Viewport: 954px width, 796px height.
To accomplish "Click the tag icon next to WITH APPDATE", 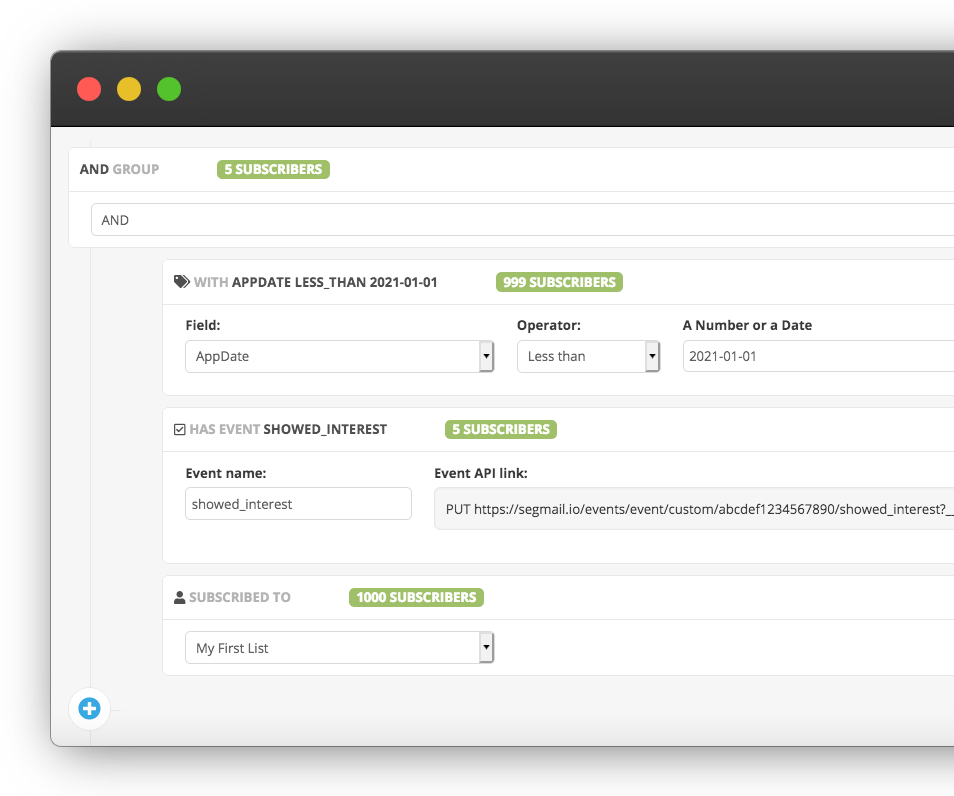I will [181, 281].
